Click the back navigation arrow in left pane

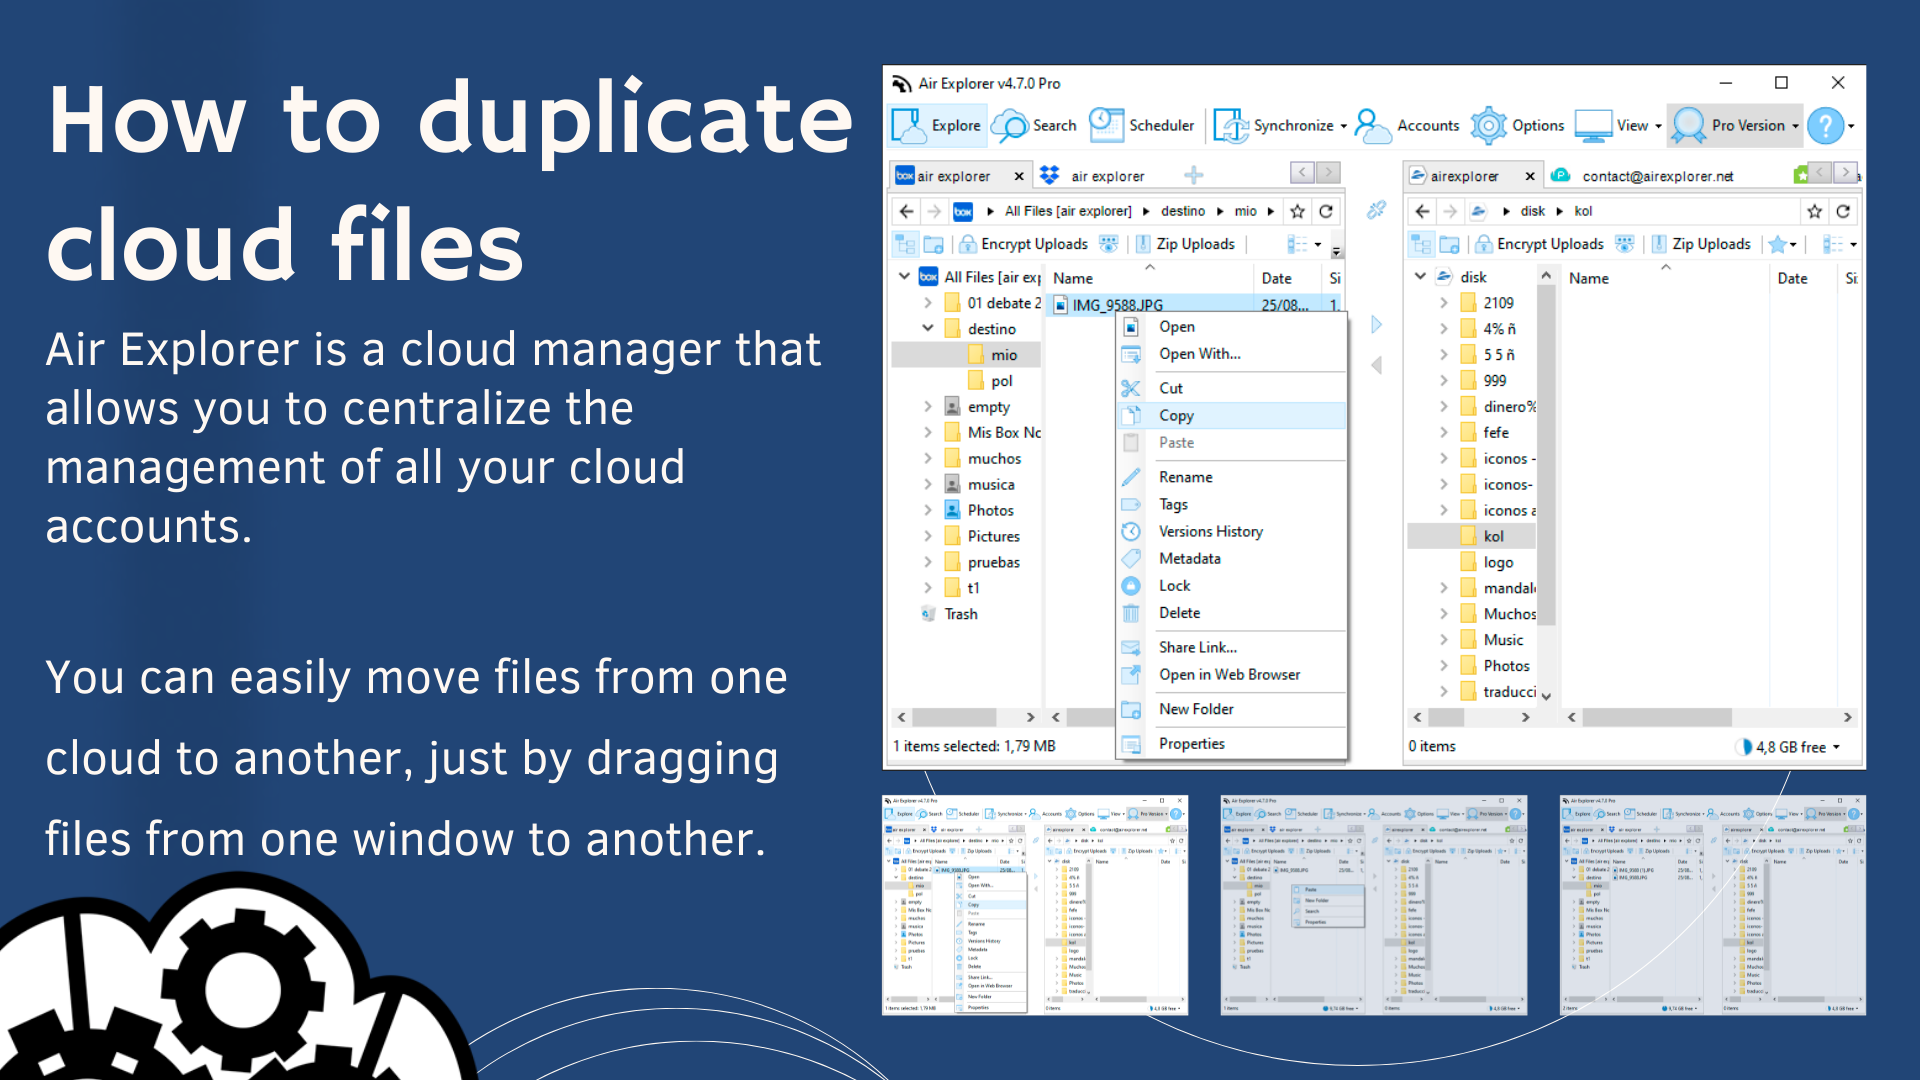click(x=906, y=211)
